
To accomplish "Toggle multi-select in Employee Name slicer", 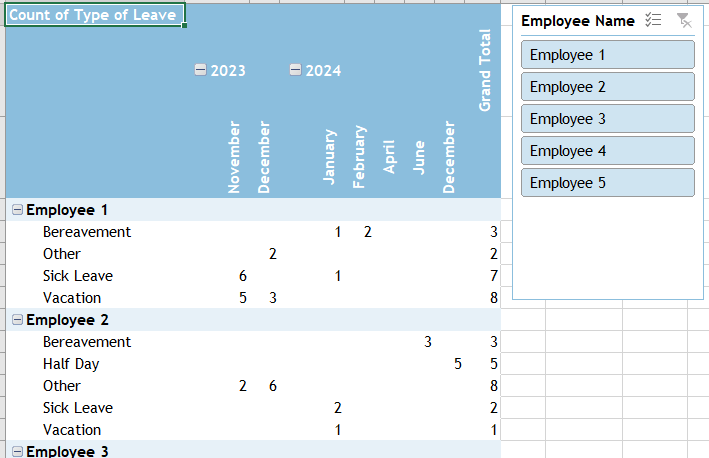I will (x=653, y=20).
